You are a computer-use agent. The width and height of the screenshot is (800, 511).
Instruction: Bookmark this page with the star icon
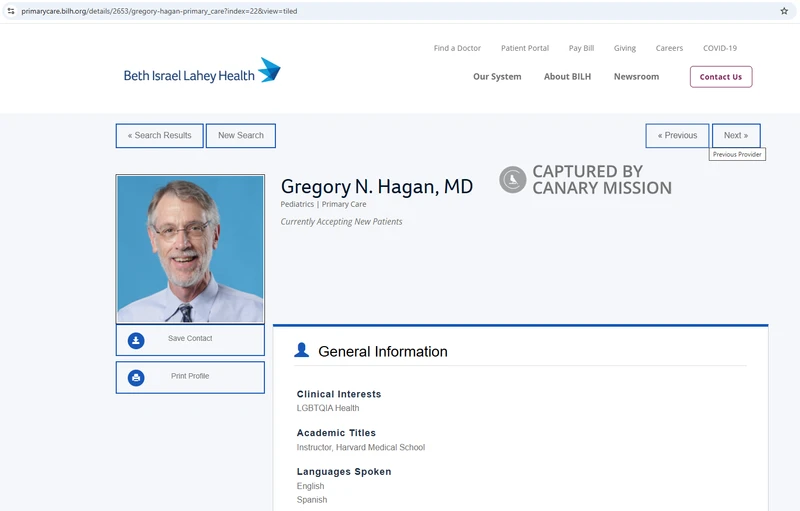click(784, 11)
